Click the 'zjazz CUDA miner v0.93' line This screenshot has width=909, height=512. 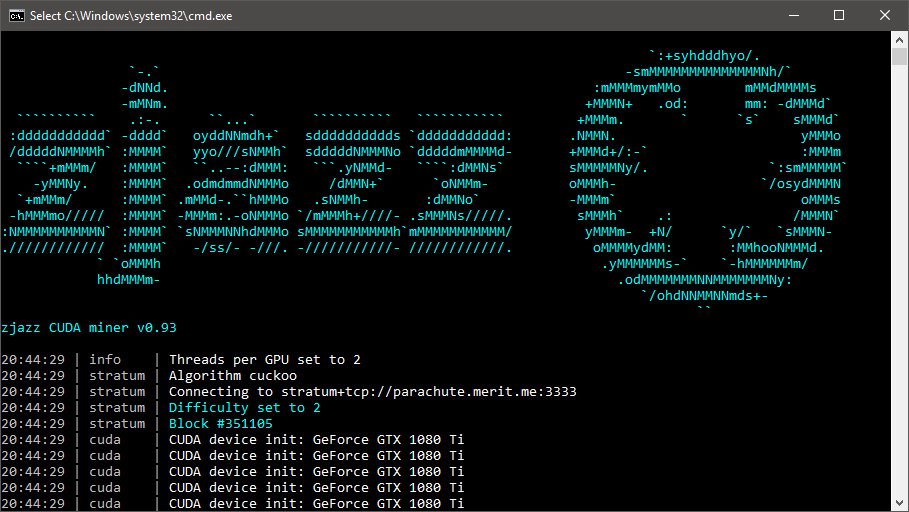(x=89, y=328)
